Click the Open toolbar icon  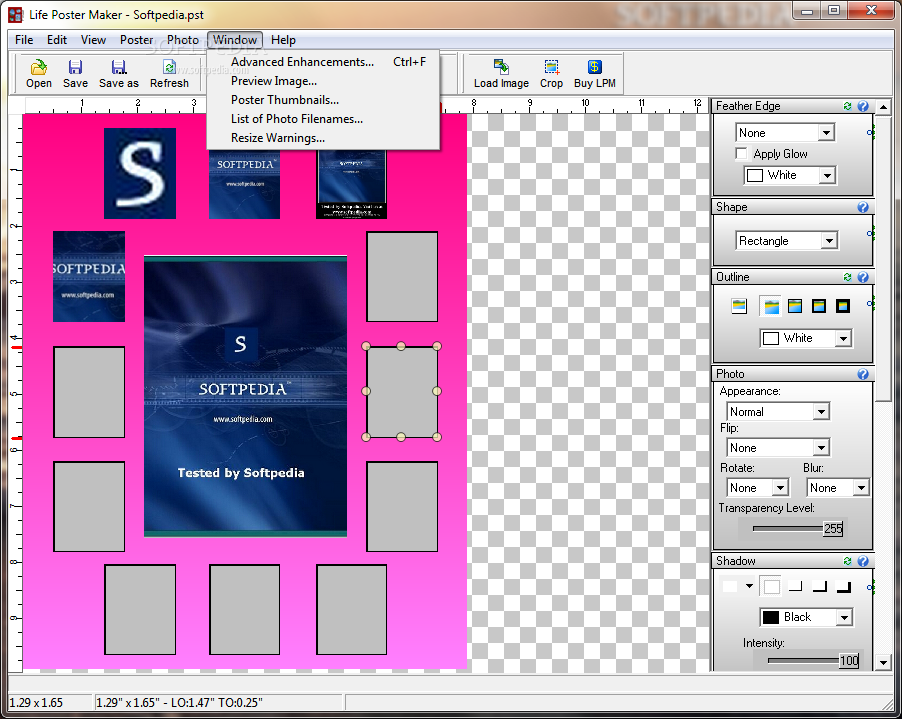(39, 68)
